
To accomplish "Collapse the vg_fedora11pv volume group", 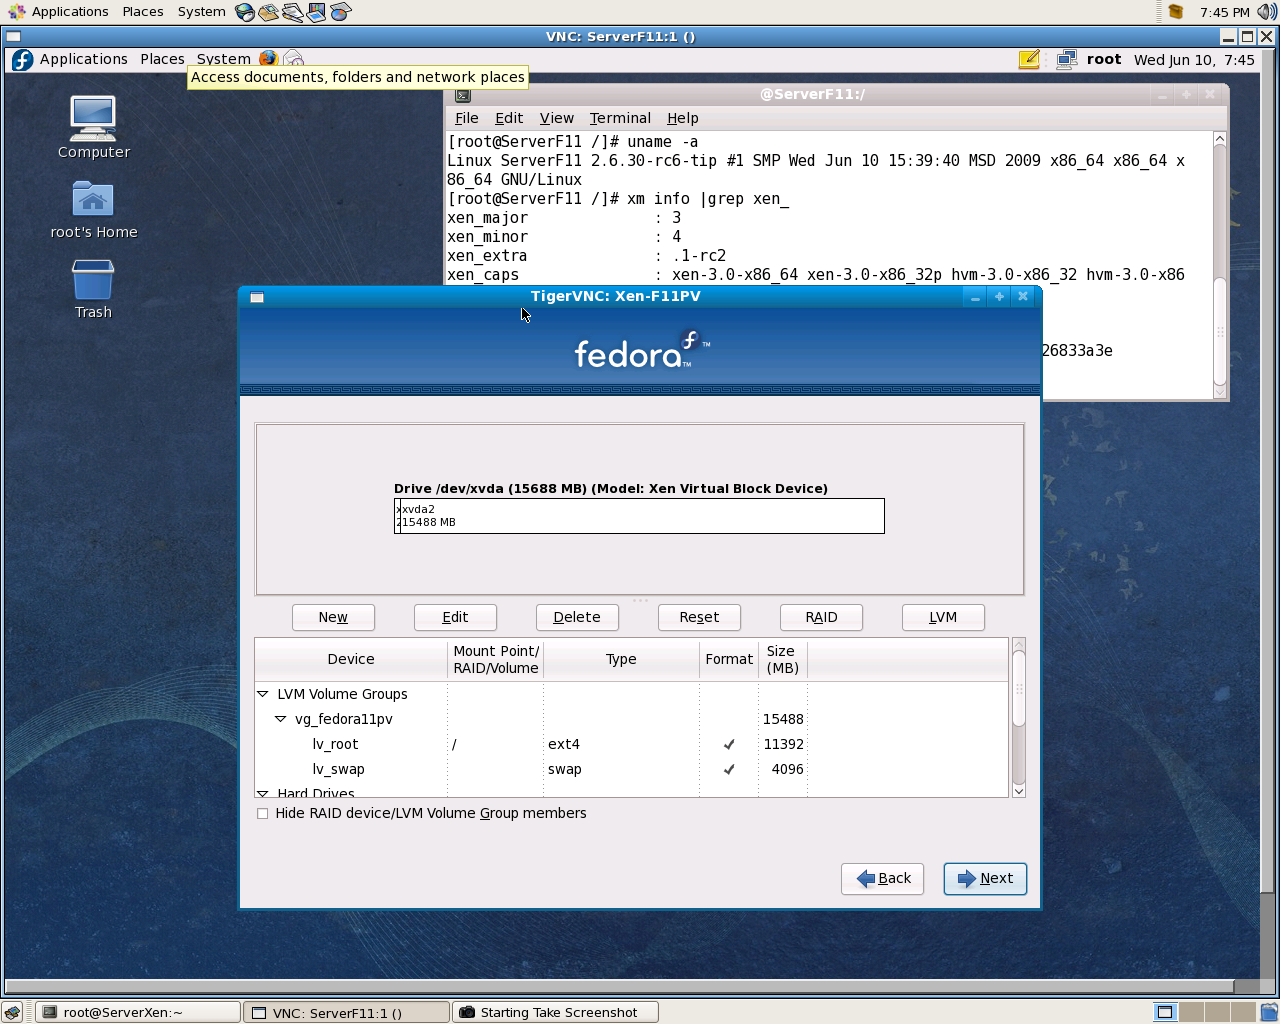I will (x=281, y=719).
